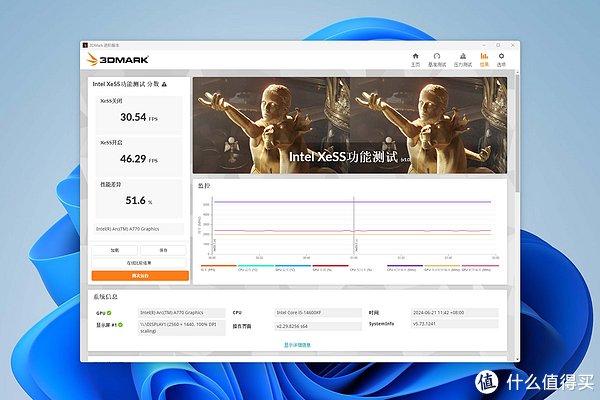
Task: Click the 51.6 % performance difference value
Action: [139, 201]
